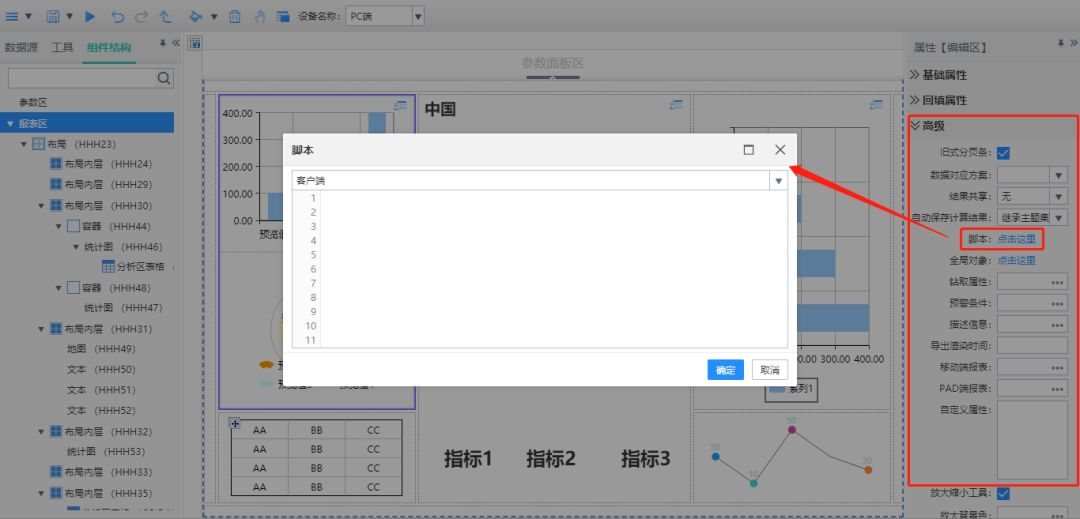Click the paint bucket fill icon
Viewport: 1080px width, 519px height.
pyautogui.click(x=195, y=16)
